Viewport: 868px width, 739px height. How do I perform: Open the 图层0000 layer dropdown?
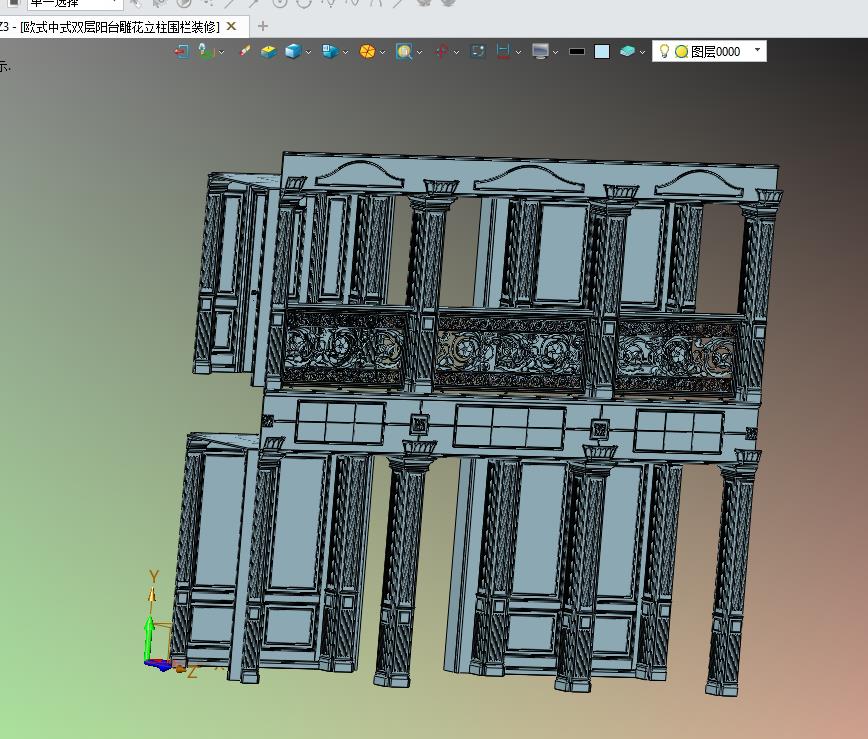point(757,50)
